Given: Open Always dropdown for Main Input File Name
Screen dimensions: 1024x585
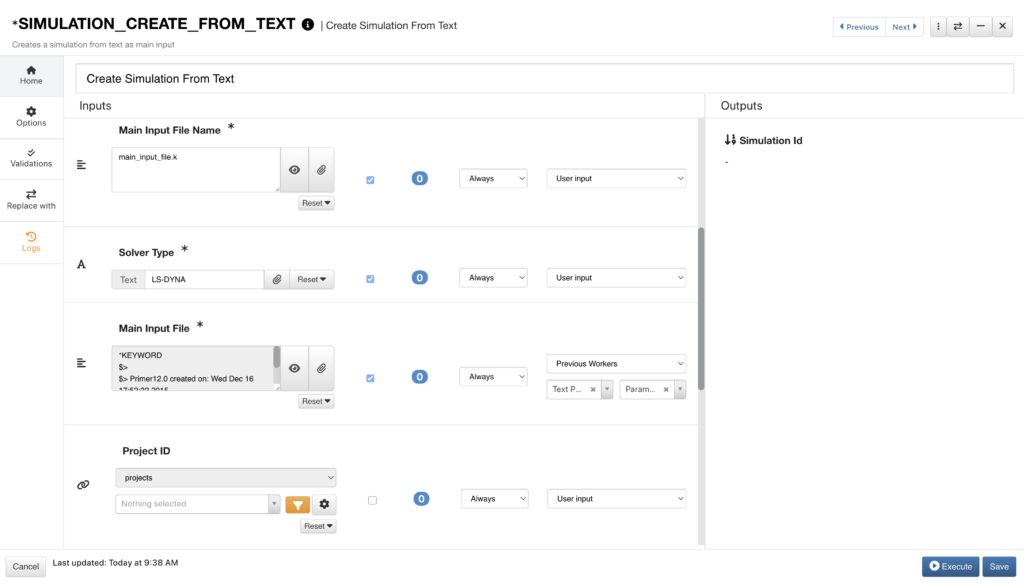Looking at the screenshot, I should coord(493,178).
